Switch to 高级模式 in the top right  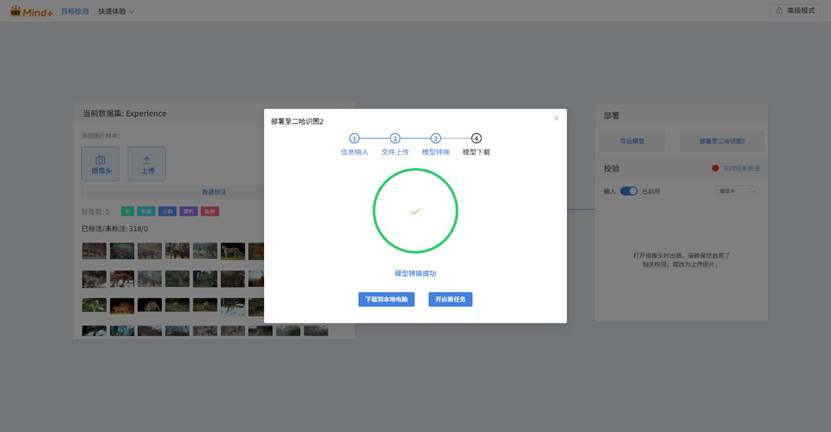pos(798,11)
